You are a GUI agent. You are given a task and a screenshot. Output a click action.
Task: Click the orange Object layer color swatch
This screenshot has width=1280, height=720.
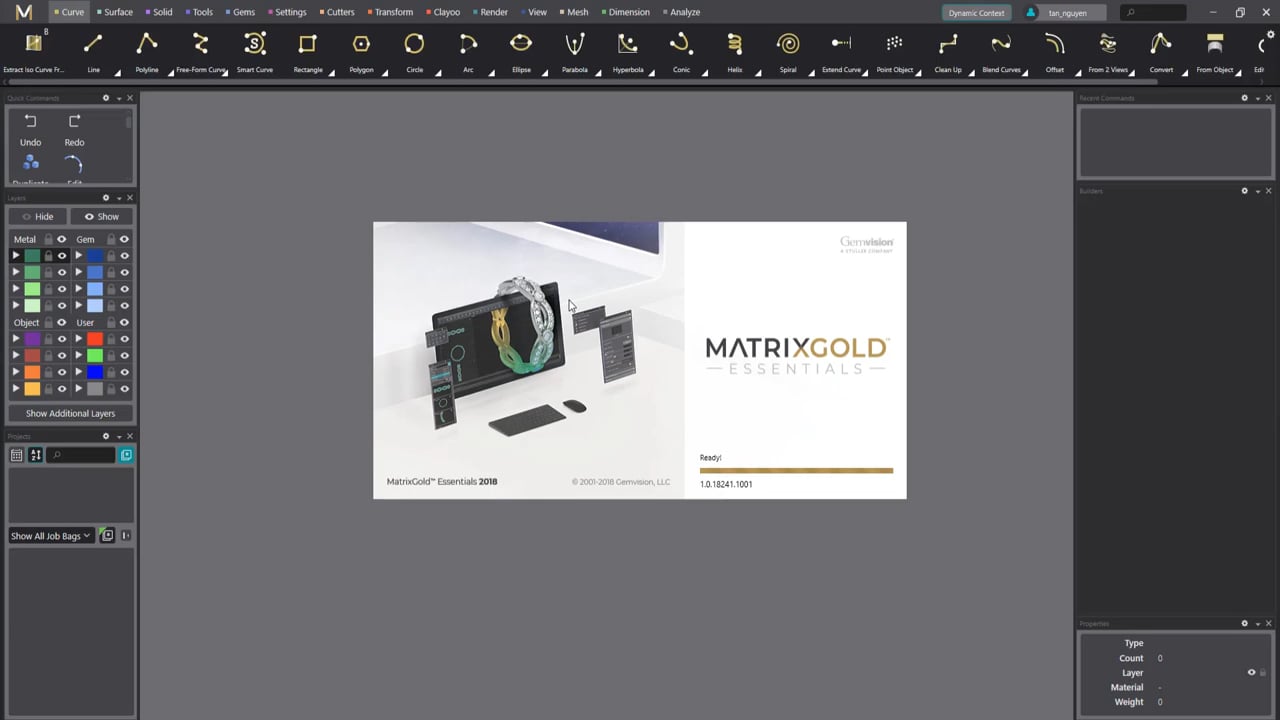[x=32, y=372]
